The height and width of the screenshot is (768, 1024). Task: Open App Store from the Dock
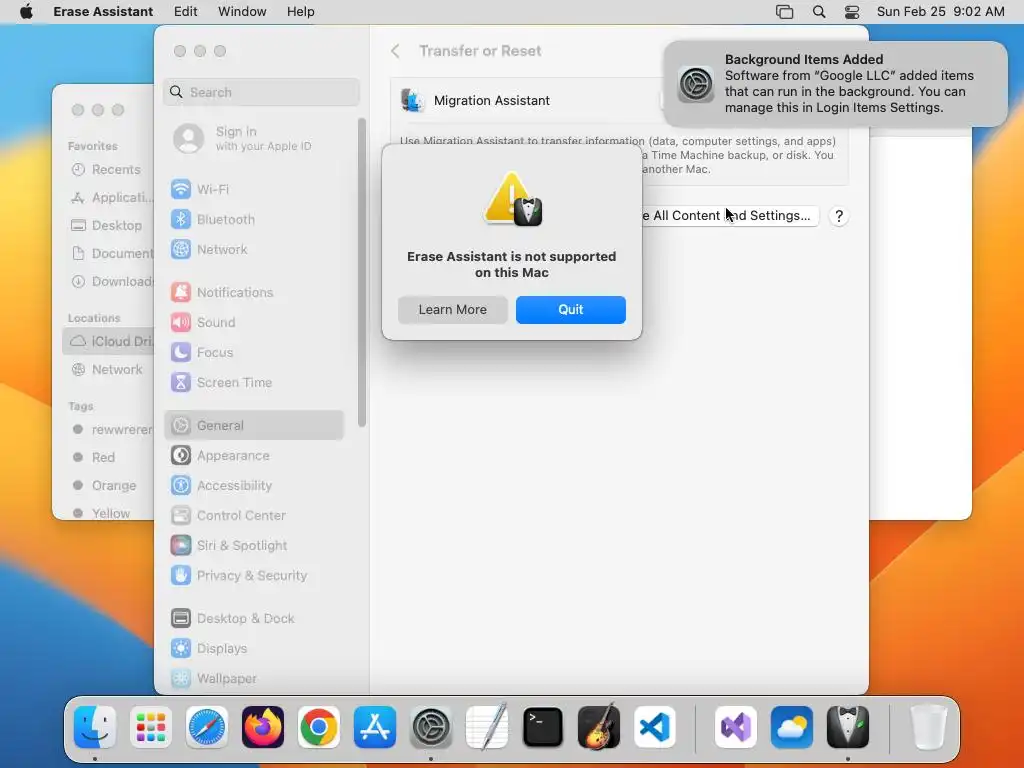(375, 727)
